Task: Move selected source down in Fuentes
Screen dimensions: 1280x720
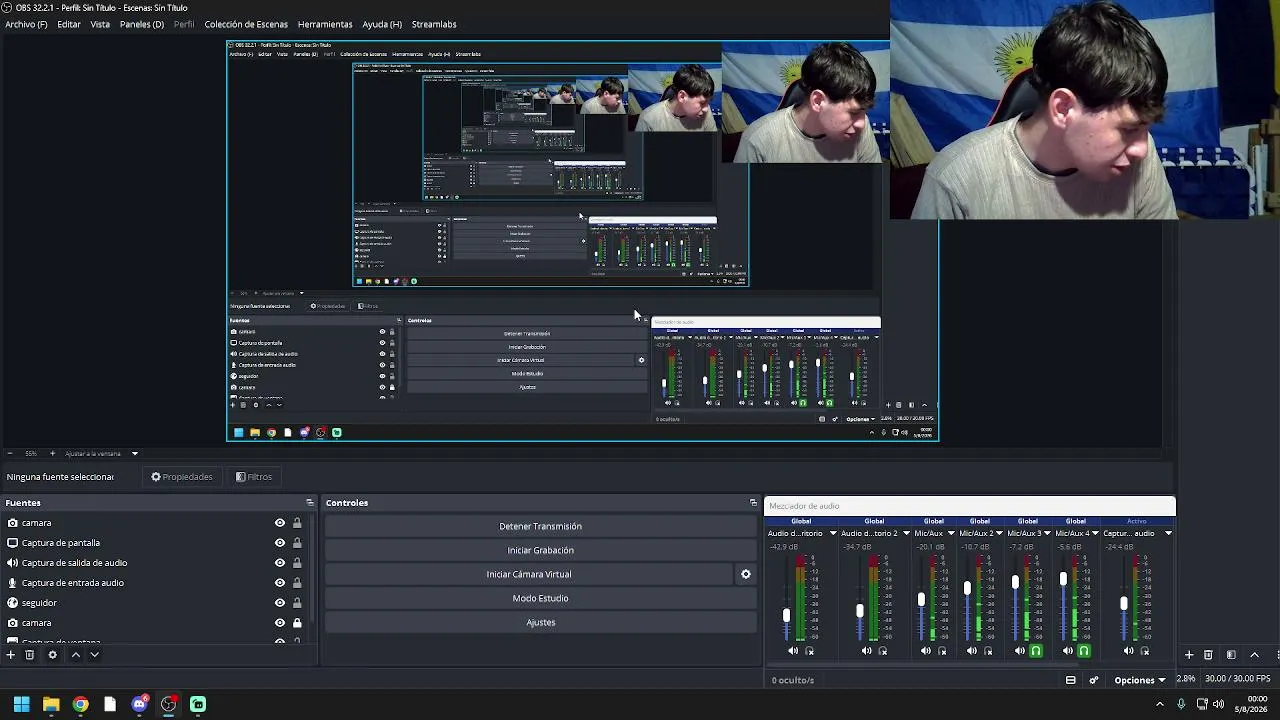Action: [x=94, y=655]
